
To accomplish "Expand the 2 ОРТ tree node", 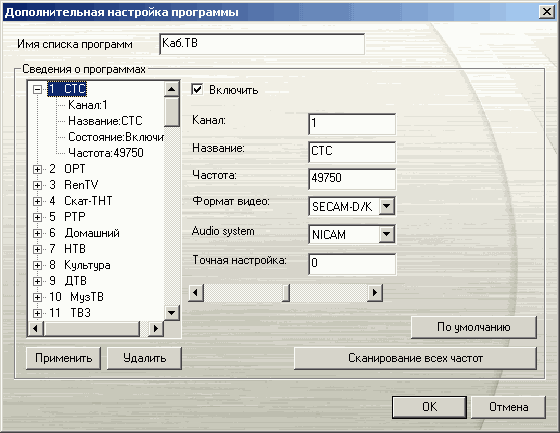I will coord(38,169).
